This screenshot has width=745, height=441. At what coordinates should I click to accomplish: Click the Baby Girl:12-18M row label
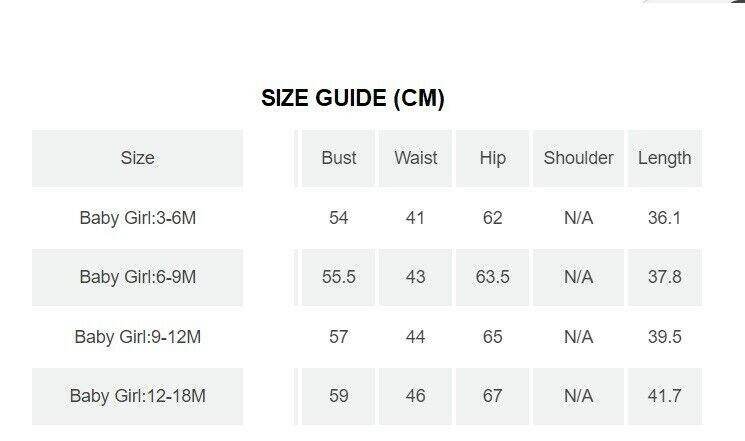[138, 396]
